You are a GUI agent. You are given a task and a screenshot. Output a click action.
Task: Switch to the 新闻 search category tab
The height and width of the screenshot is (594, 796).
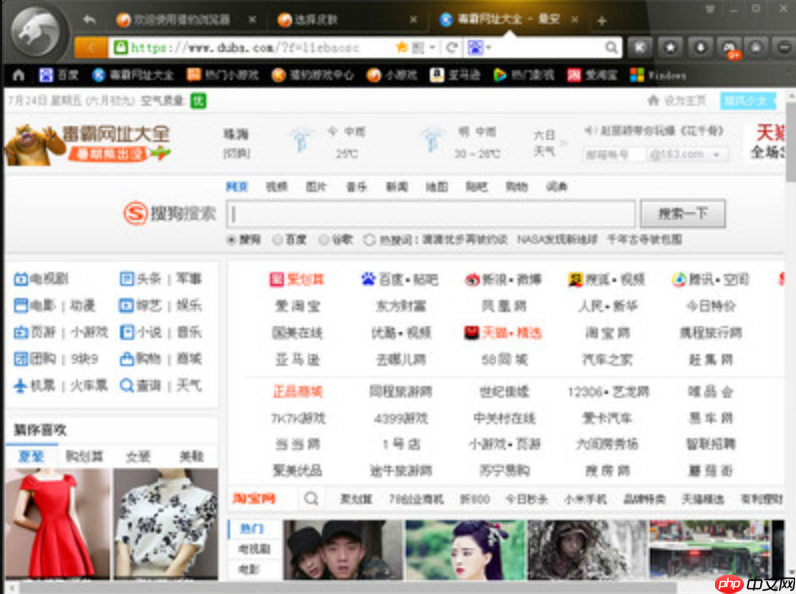tap(396, 187)
